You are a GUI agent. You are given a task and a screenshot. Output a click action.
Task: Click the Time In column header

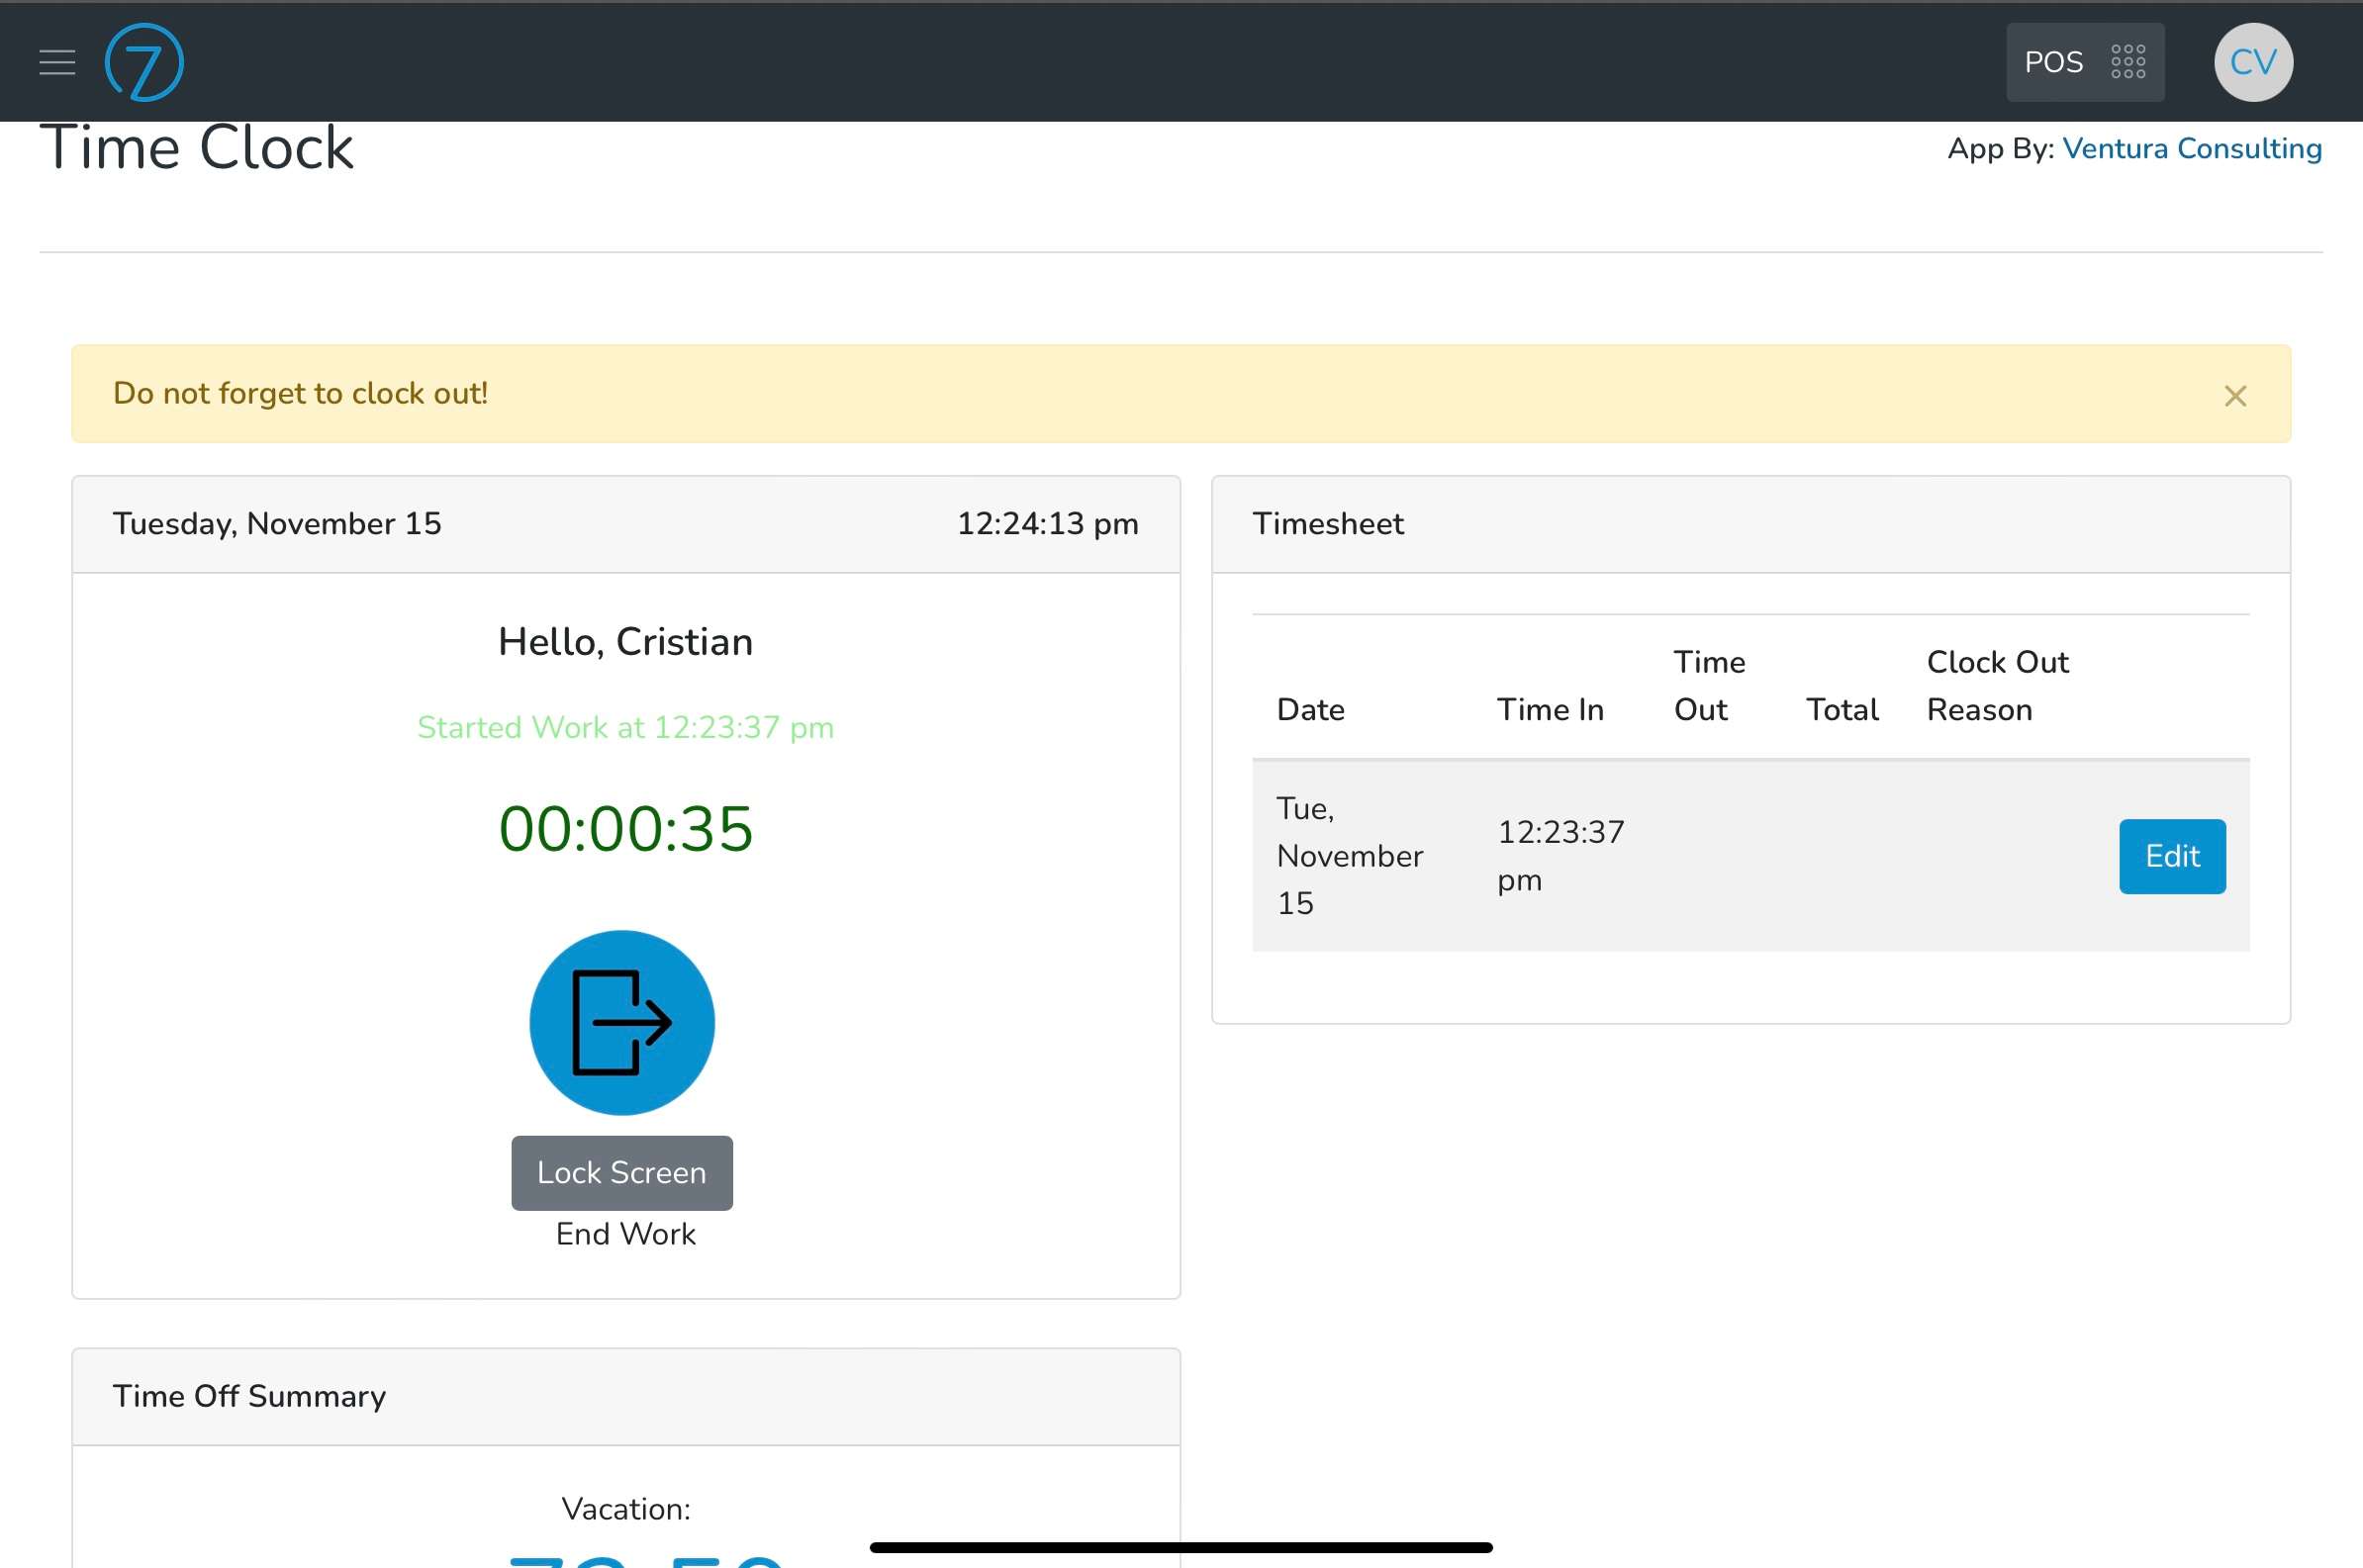pos(1550,709)
